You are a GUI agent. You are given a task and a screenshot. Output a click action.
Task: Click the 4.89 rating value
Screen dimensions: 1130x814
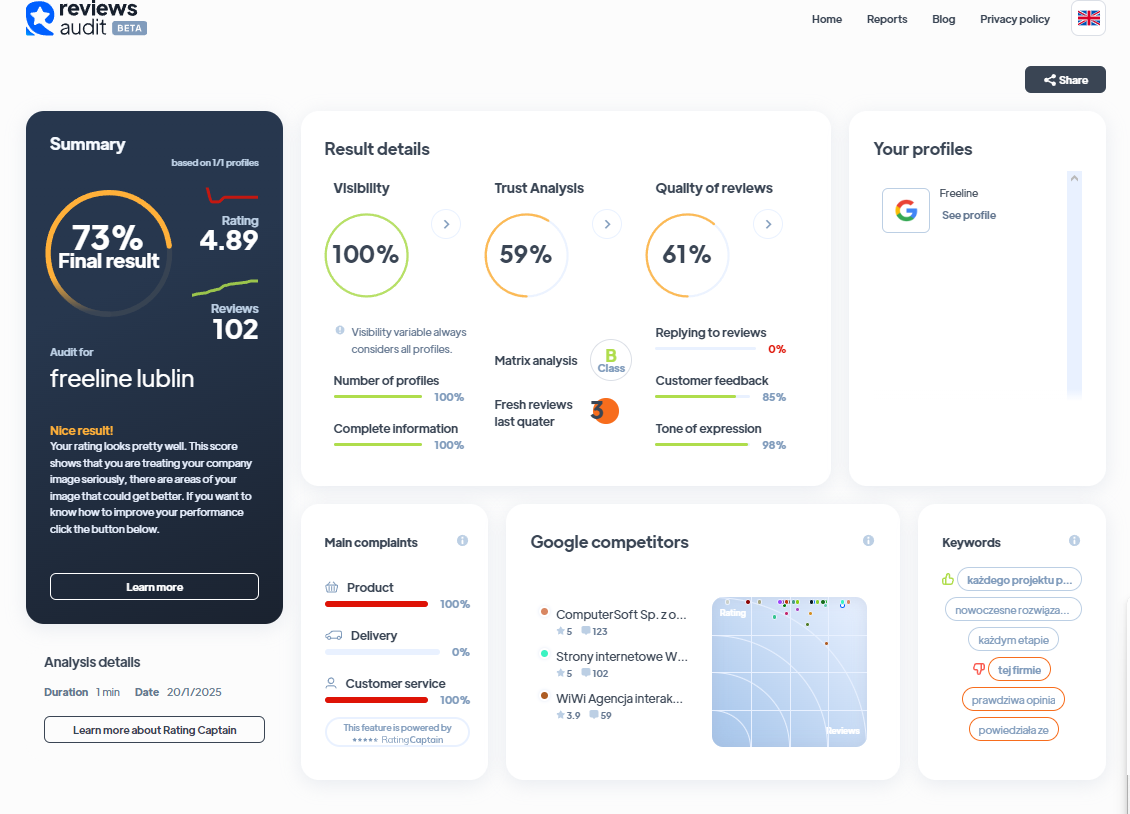click(228, 240)
